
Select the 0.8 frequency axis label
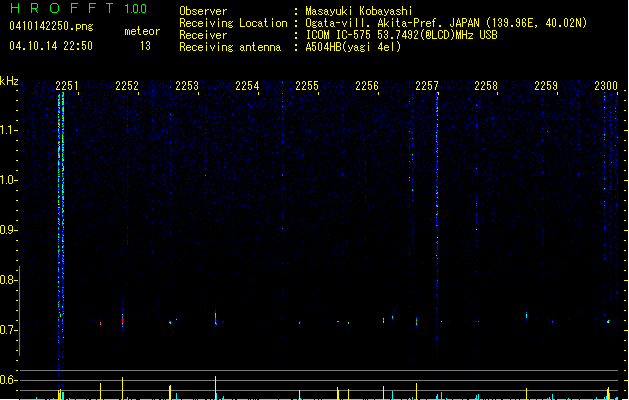click(8, 280)
